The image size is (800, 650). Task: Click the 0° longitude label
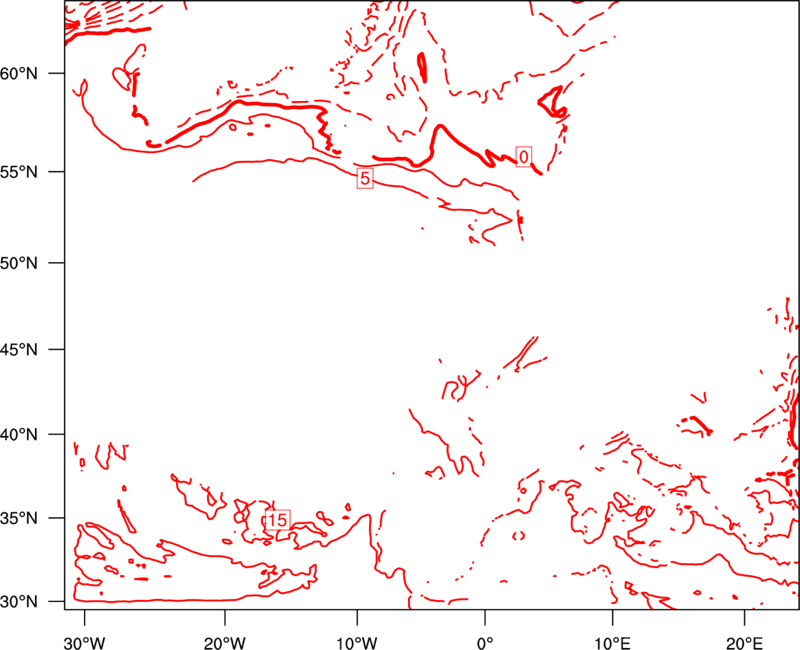pos(485,643)
